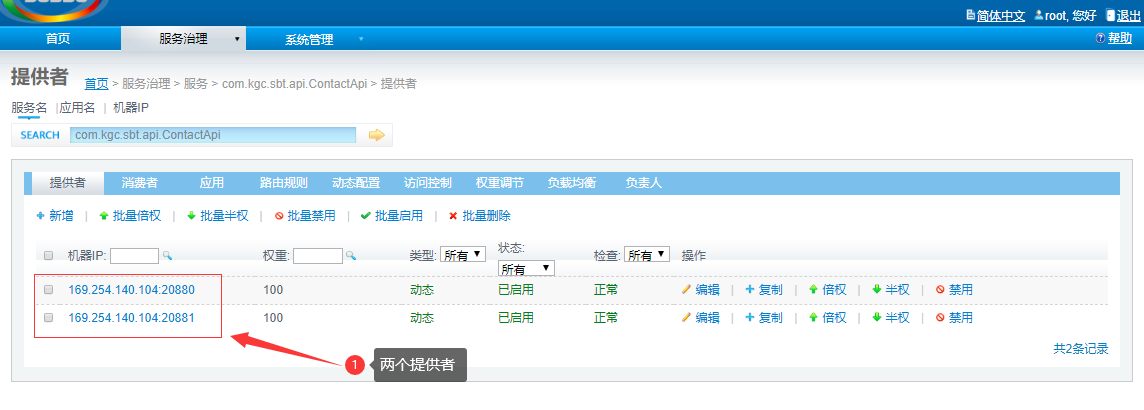Viewport: 1144px width, 410px height.
Task: Toggle the select-all checkbox in table header
Action: point(49,255)
